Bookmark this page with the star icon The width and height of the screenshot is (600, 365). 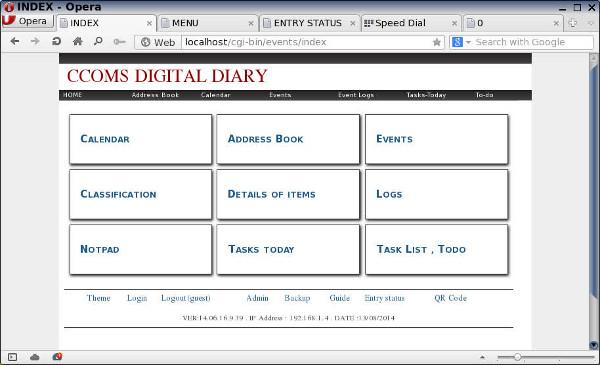(x=437, y=42)
